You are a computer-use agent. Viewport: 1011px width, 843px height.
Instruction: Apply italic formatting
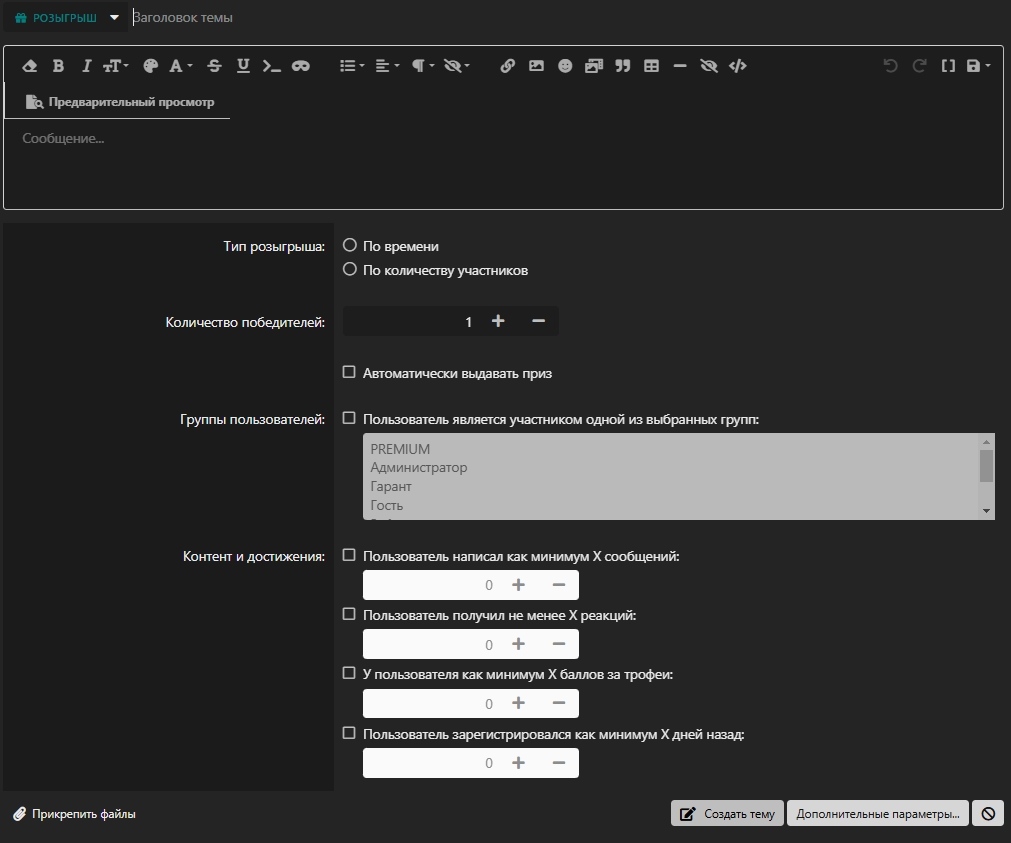[x=86, y=65]
